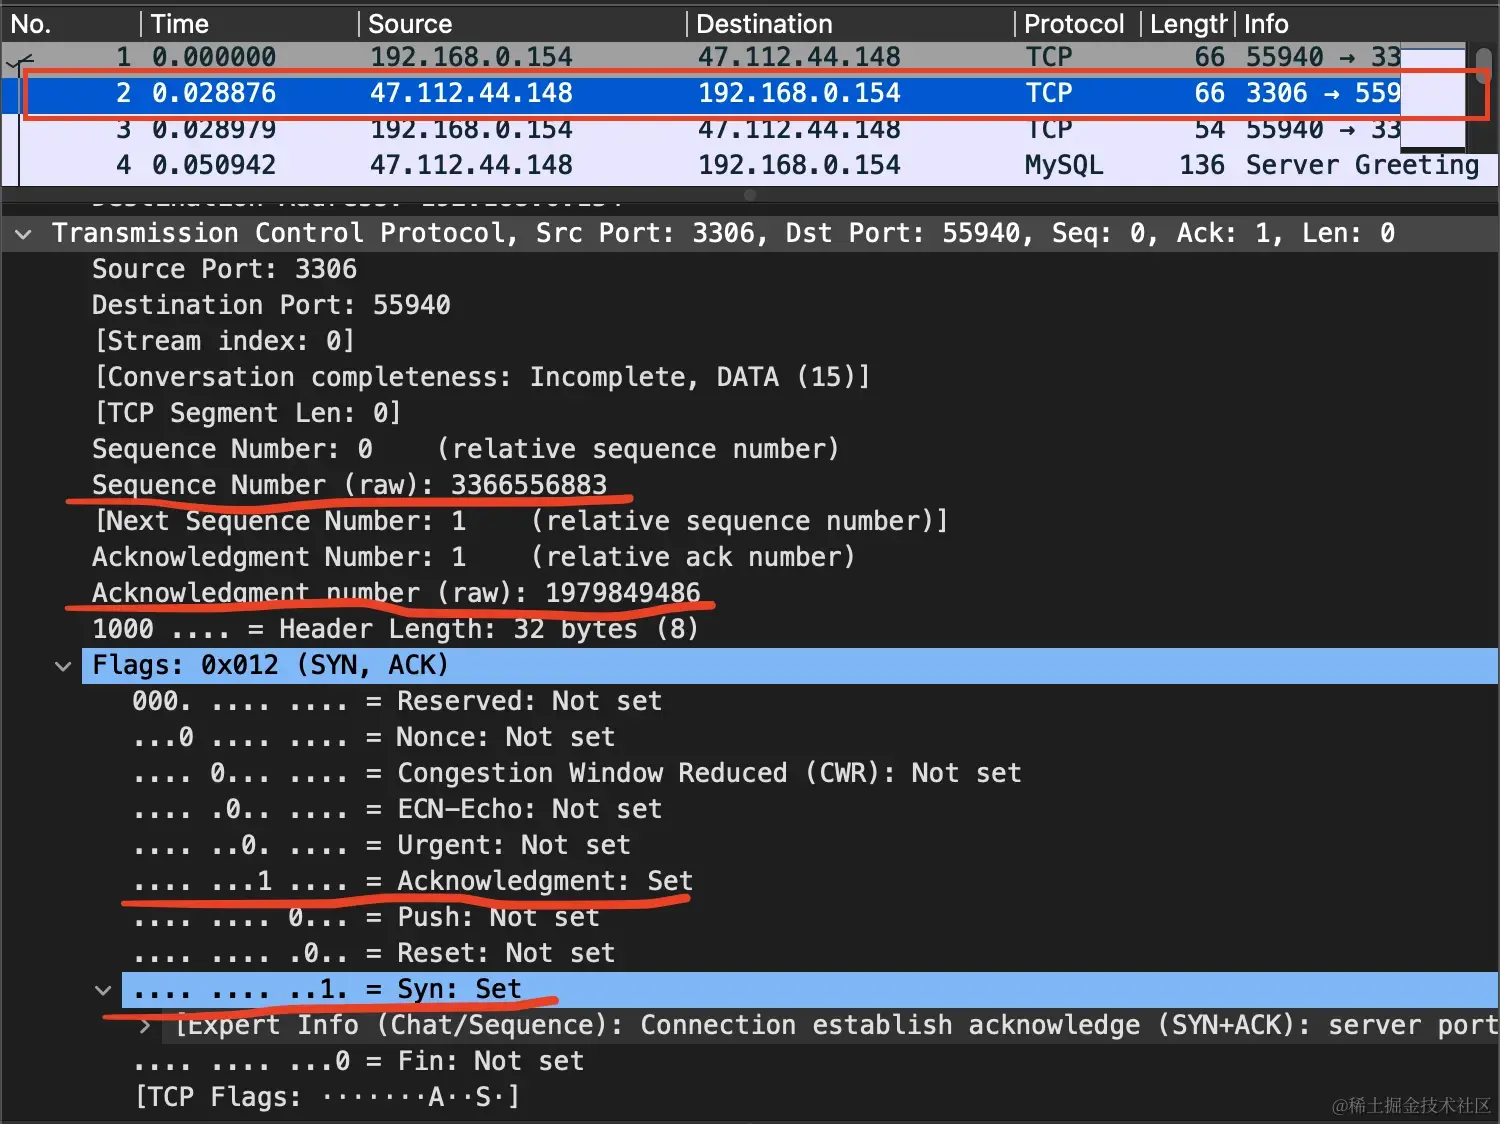This screenshot has height=1124, width=1500.
Task: Select Acknowledgment number (raw): 1979849486
Action: (x=396, y=593)
